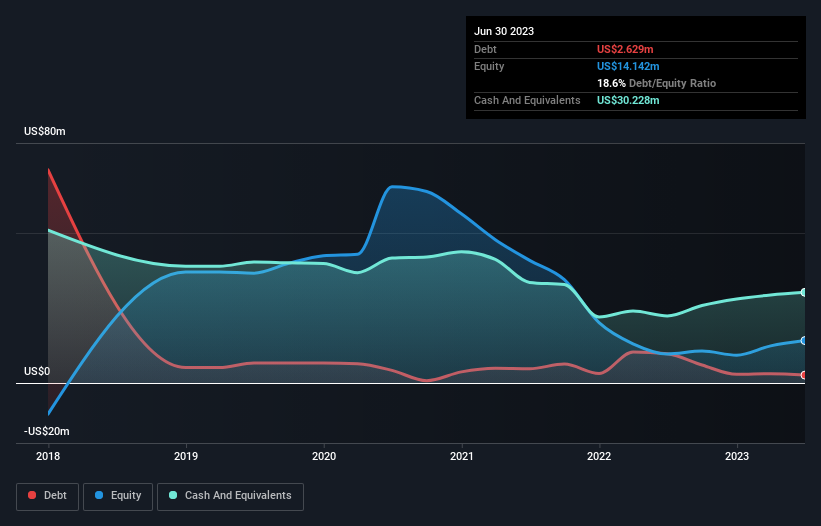Viewport: 821px width, 526px height.
Task: Click the US$0 y-axis label
Action: [x=37, y=371]
